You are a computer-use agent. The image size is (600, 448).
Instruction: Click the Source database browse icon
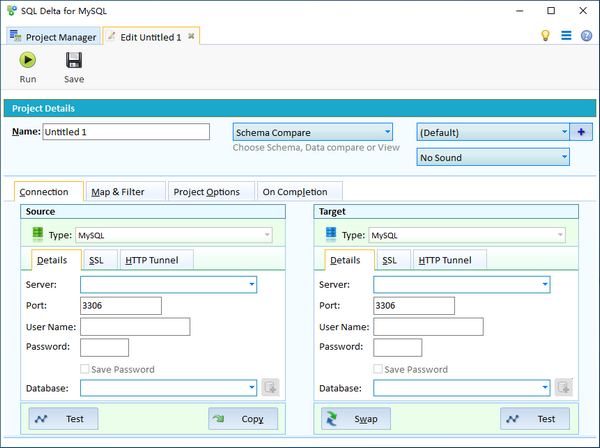coord(270,388)
